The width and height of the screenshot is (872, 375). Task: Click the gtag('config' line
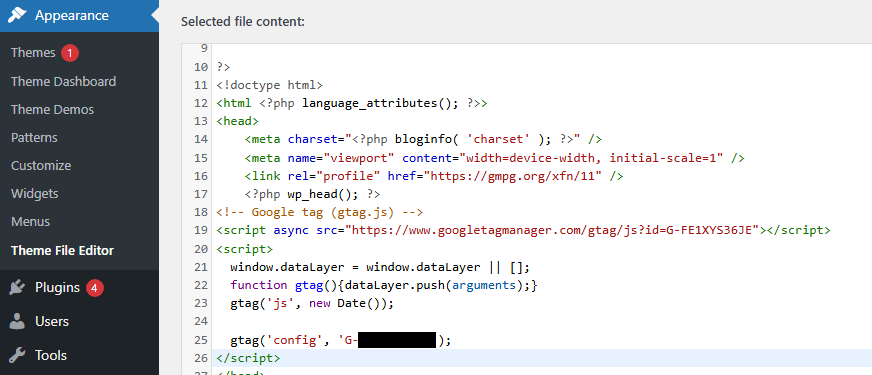click(340, 339)
